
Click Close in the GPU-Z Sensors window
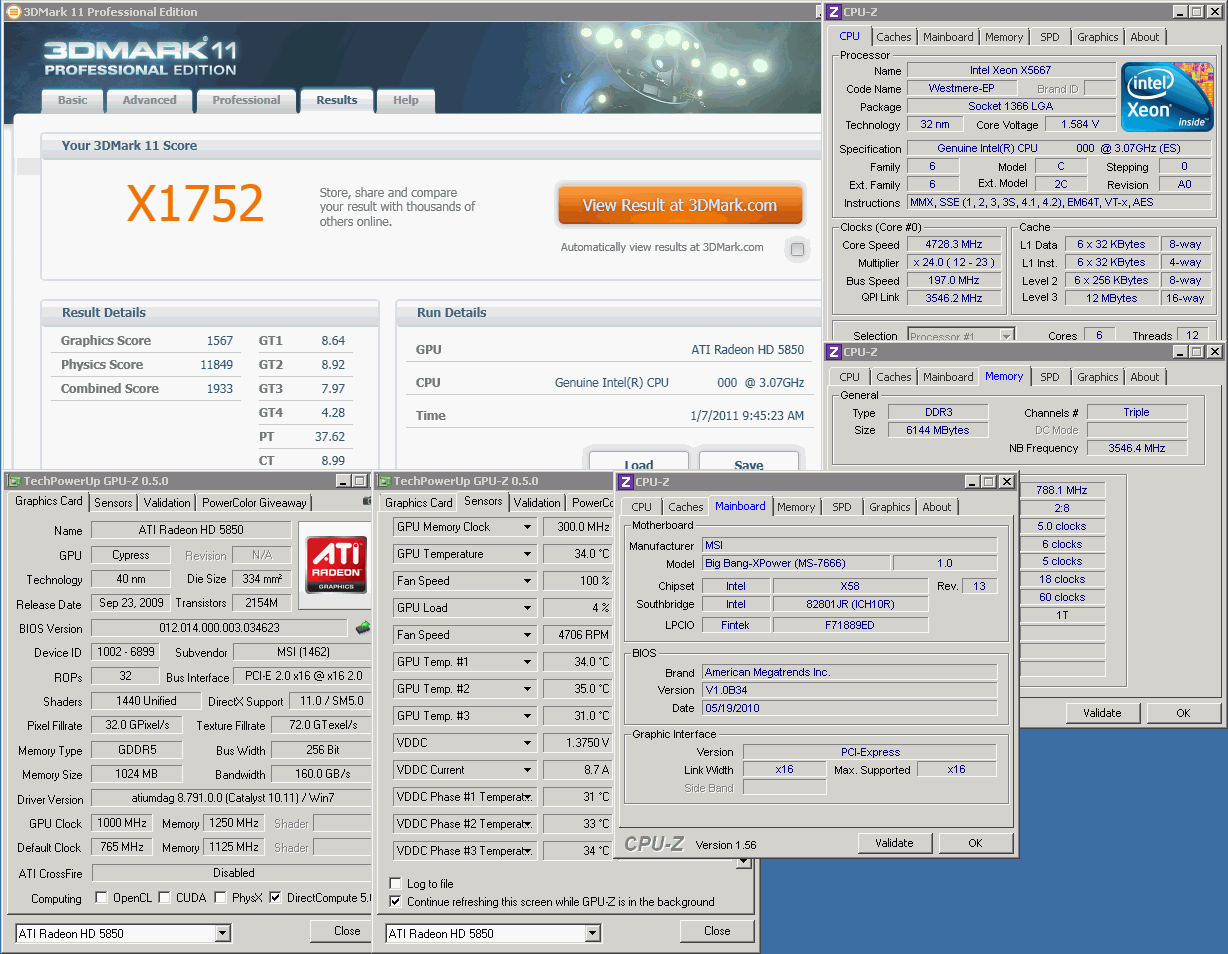717,931
